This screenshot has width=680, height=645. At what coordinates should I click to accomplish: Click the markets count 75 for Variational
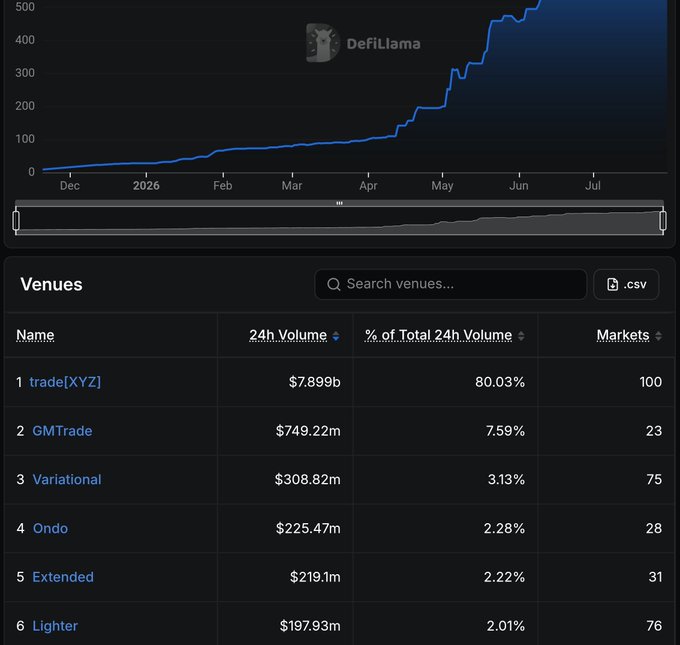tap(654, 479)
